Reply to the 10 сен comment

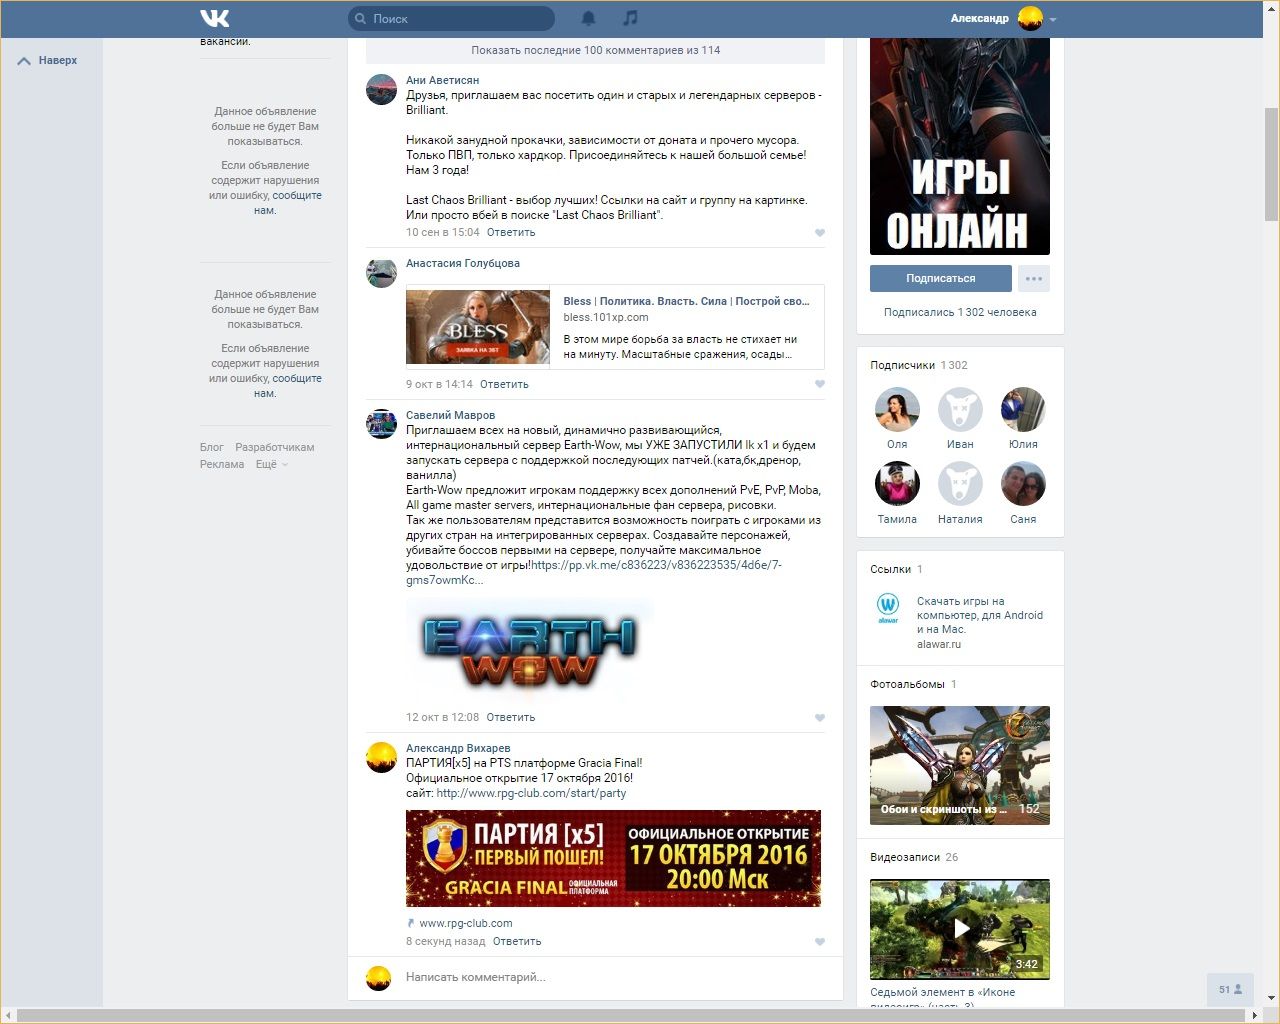pyautogui.click(x=511, y=232)
